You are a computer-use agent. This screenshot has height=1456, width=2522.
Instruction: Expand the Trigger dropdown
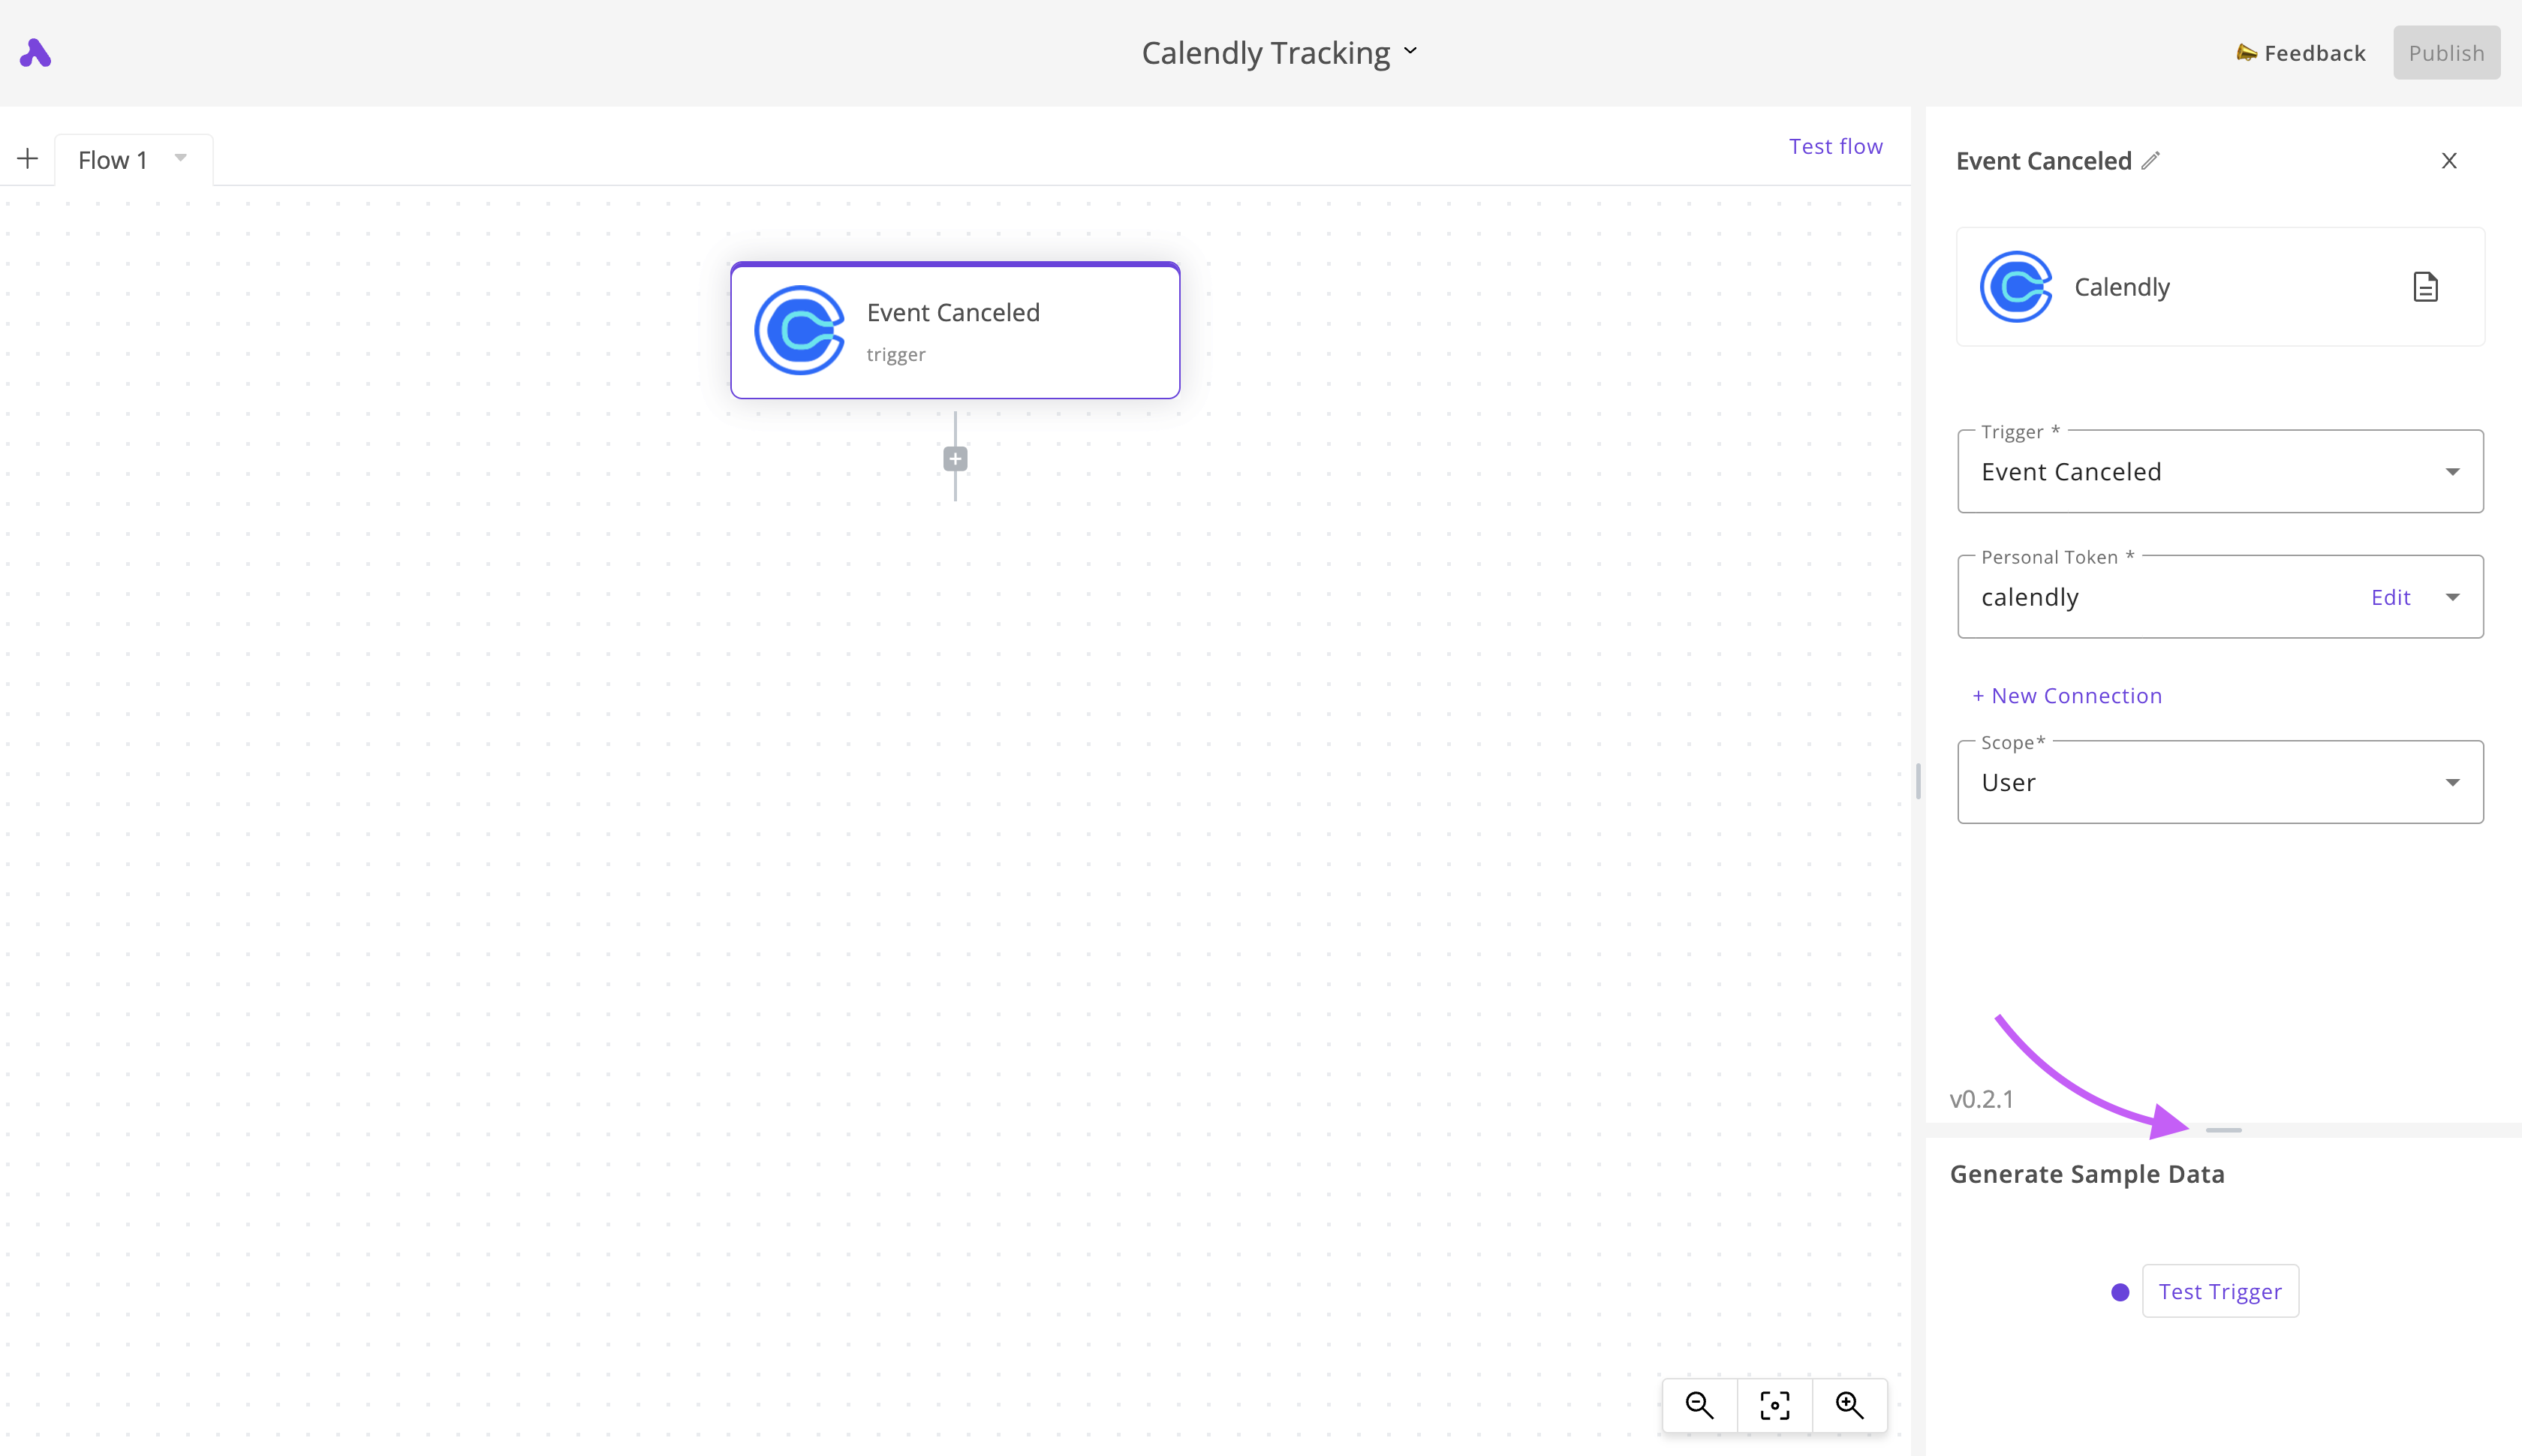(2452, 472)
